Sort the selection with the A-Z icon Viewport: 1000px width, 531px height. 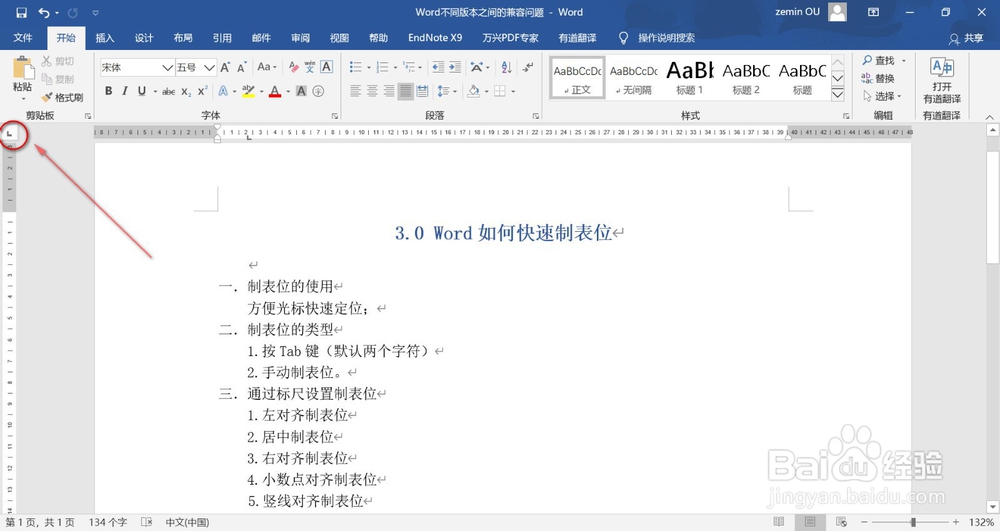click(x=506, y=67)
